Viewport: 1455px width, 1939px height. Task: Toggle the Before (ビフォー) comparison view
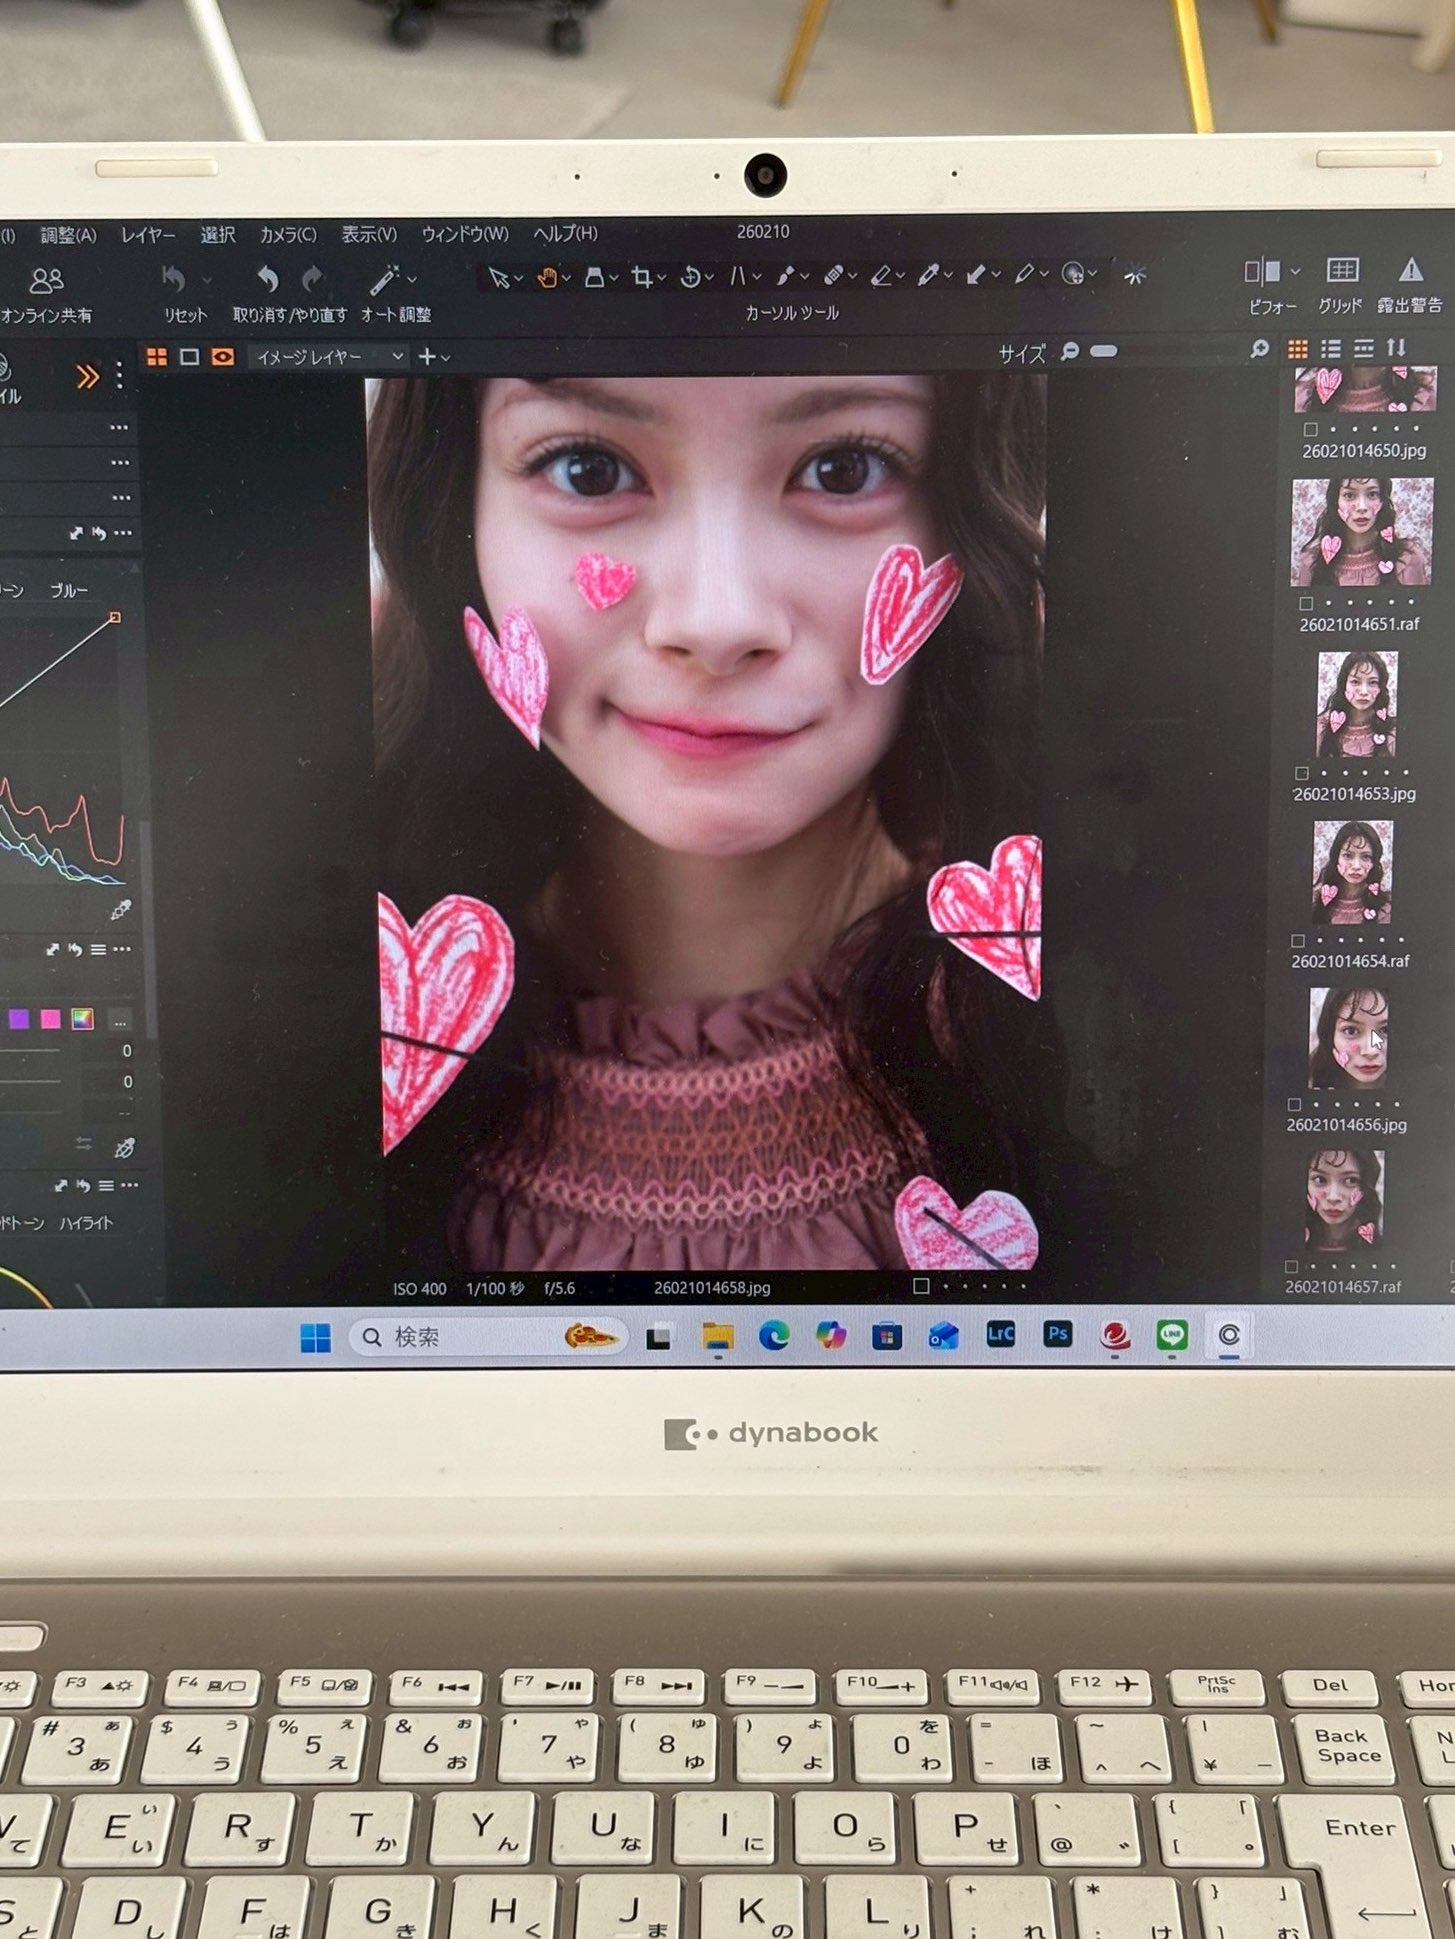coord(1262,271)
